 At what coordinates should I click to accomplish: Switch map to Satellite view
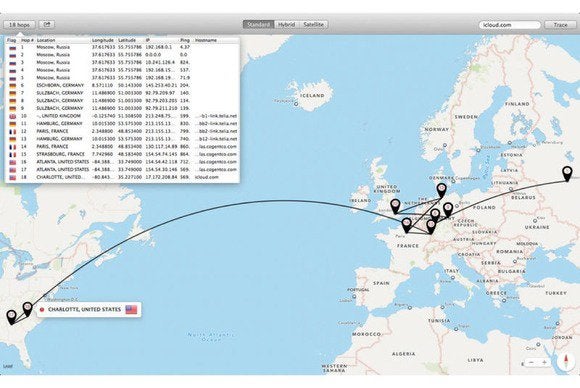point(313,24)
